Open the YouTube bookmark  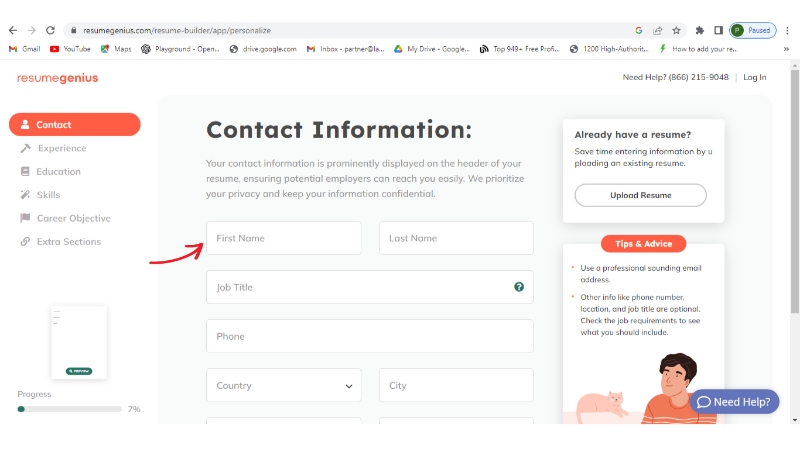click(x=70, y=48)
